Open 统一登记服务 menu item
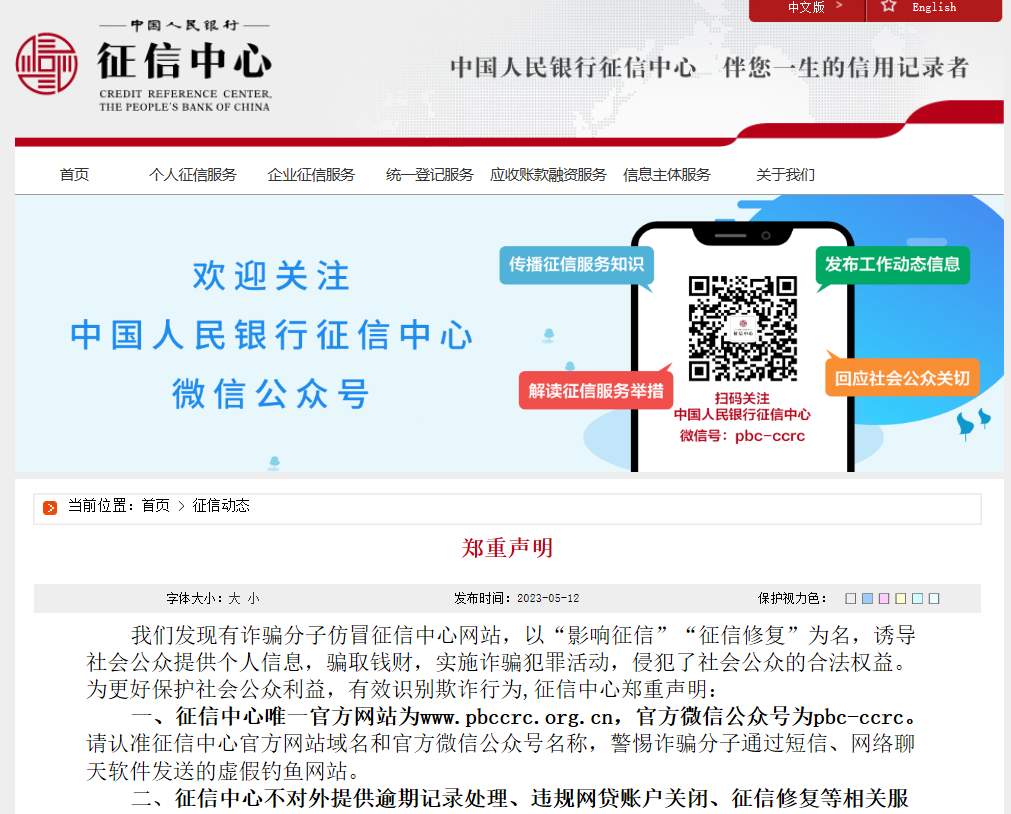The height and width of the screenshot is (814, 1011). point(429,175)
